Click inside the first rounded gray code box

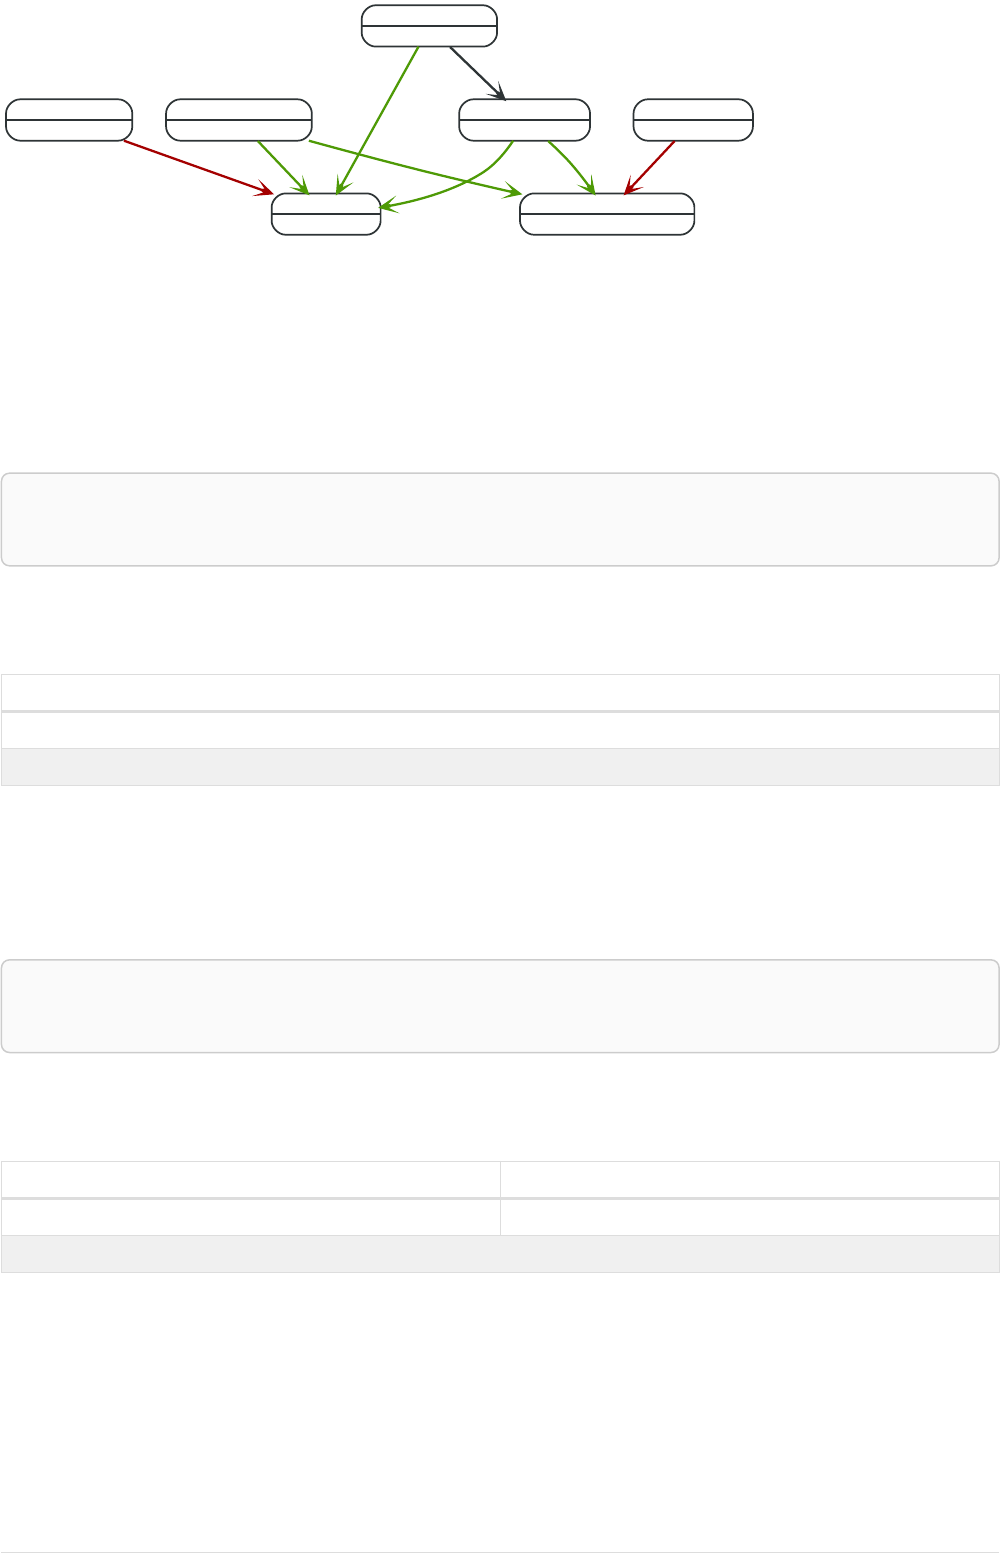tap(500, 519)
